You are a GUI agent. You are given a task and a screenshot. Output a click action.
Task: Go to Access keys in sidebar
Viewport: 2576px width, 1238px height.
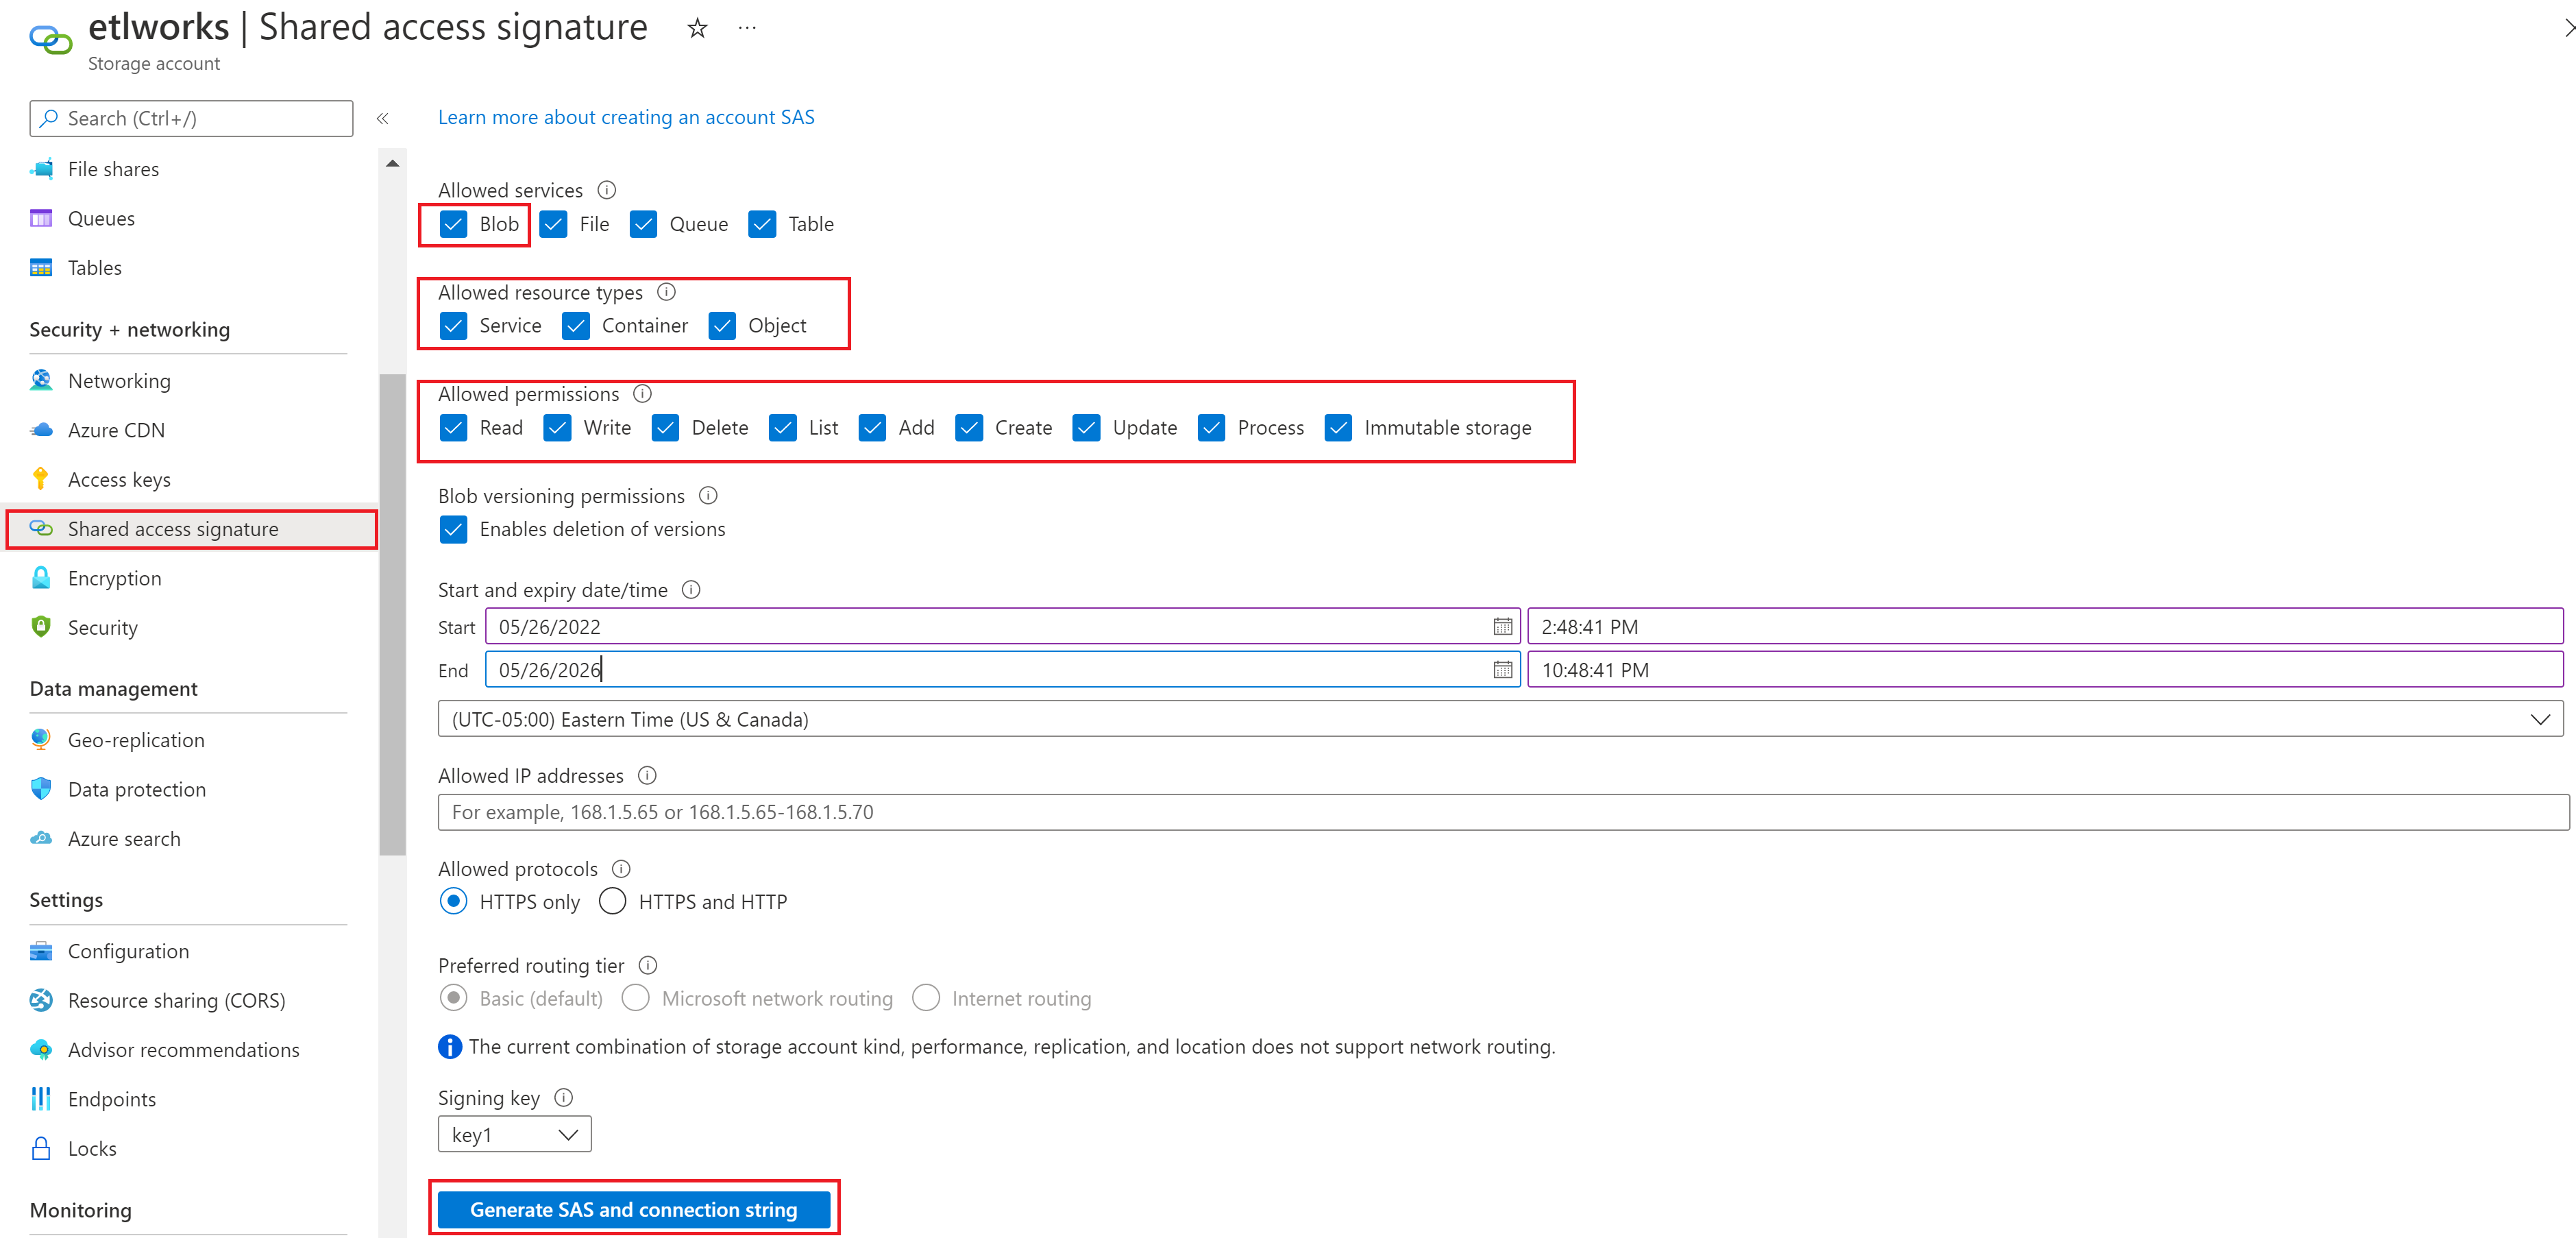coord(119,479)
